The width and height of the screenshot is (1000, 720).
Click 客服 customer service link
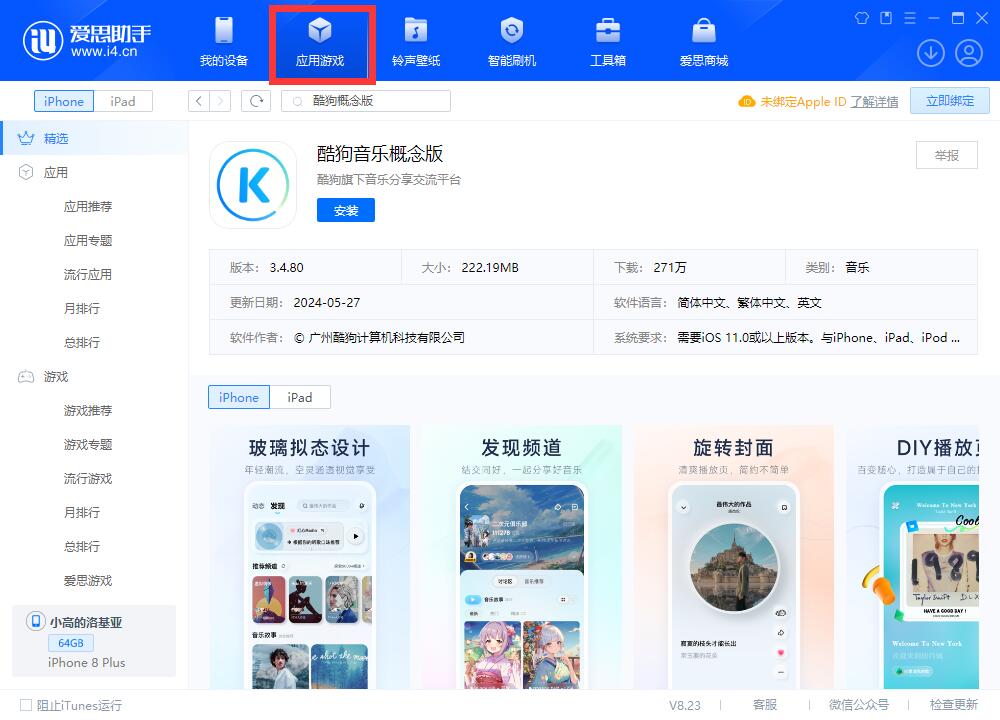[765, 705]
